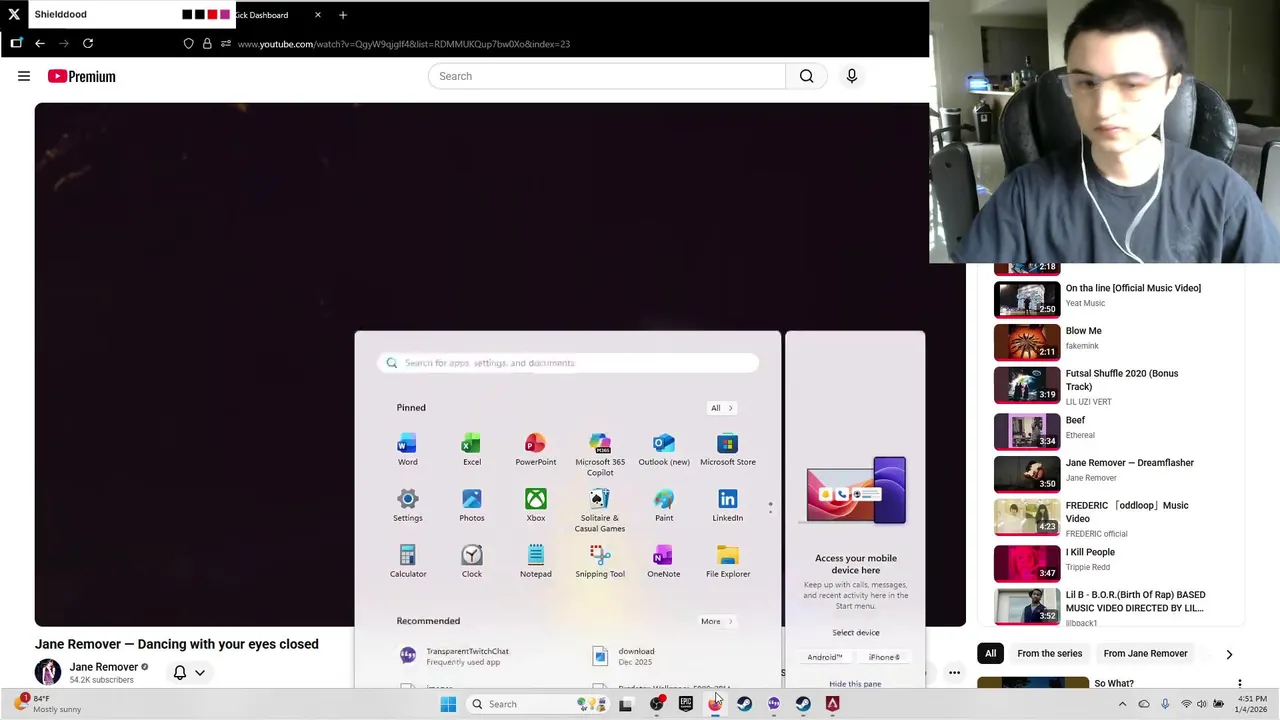
Task: Open File Explorer from Start menu
Action: [x=727, y=562]
